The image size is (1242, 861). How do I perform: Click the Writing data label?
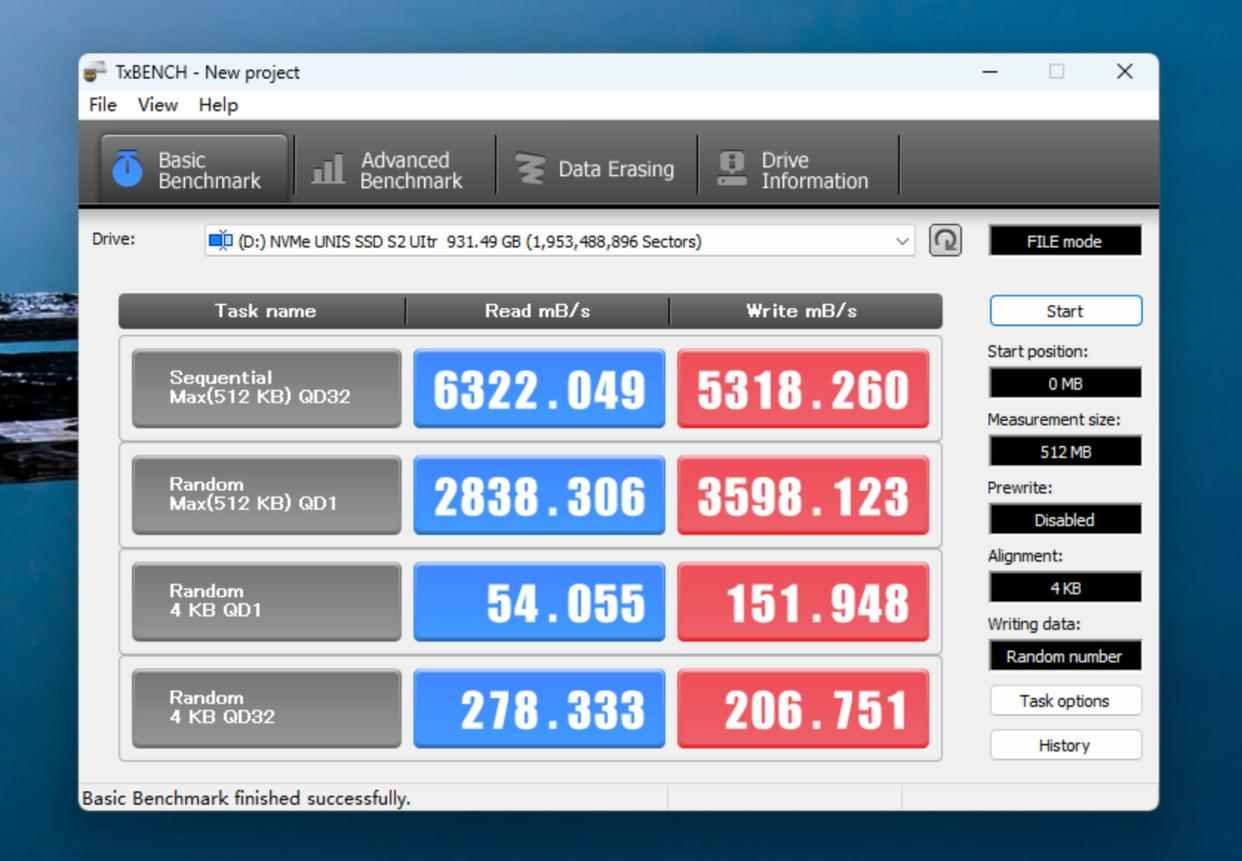click(1034, 624)
